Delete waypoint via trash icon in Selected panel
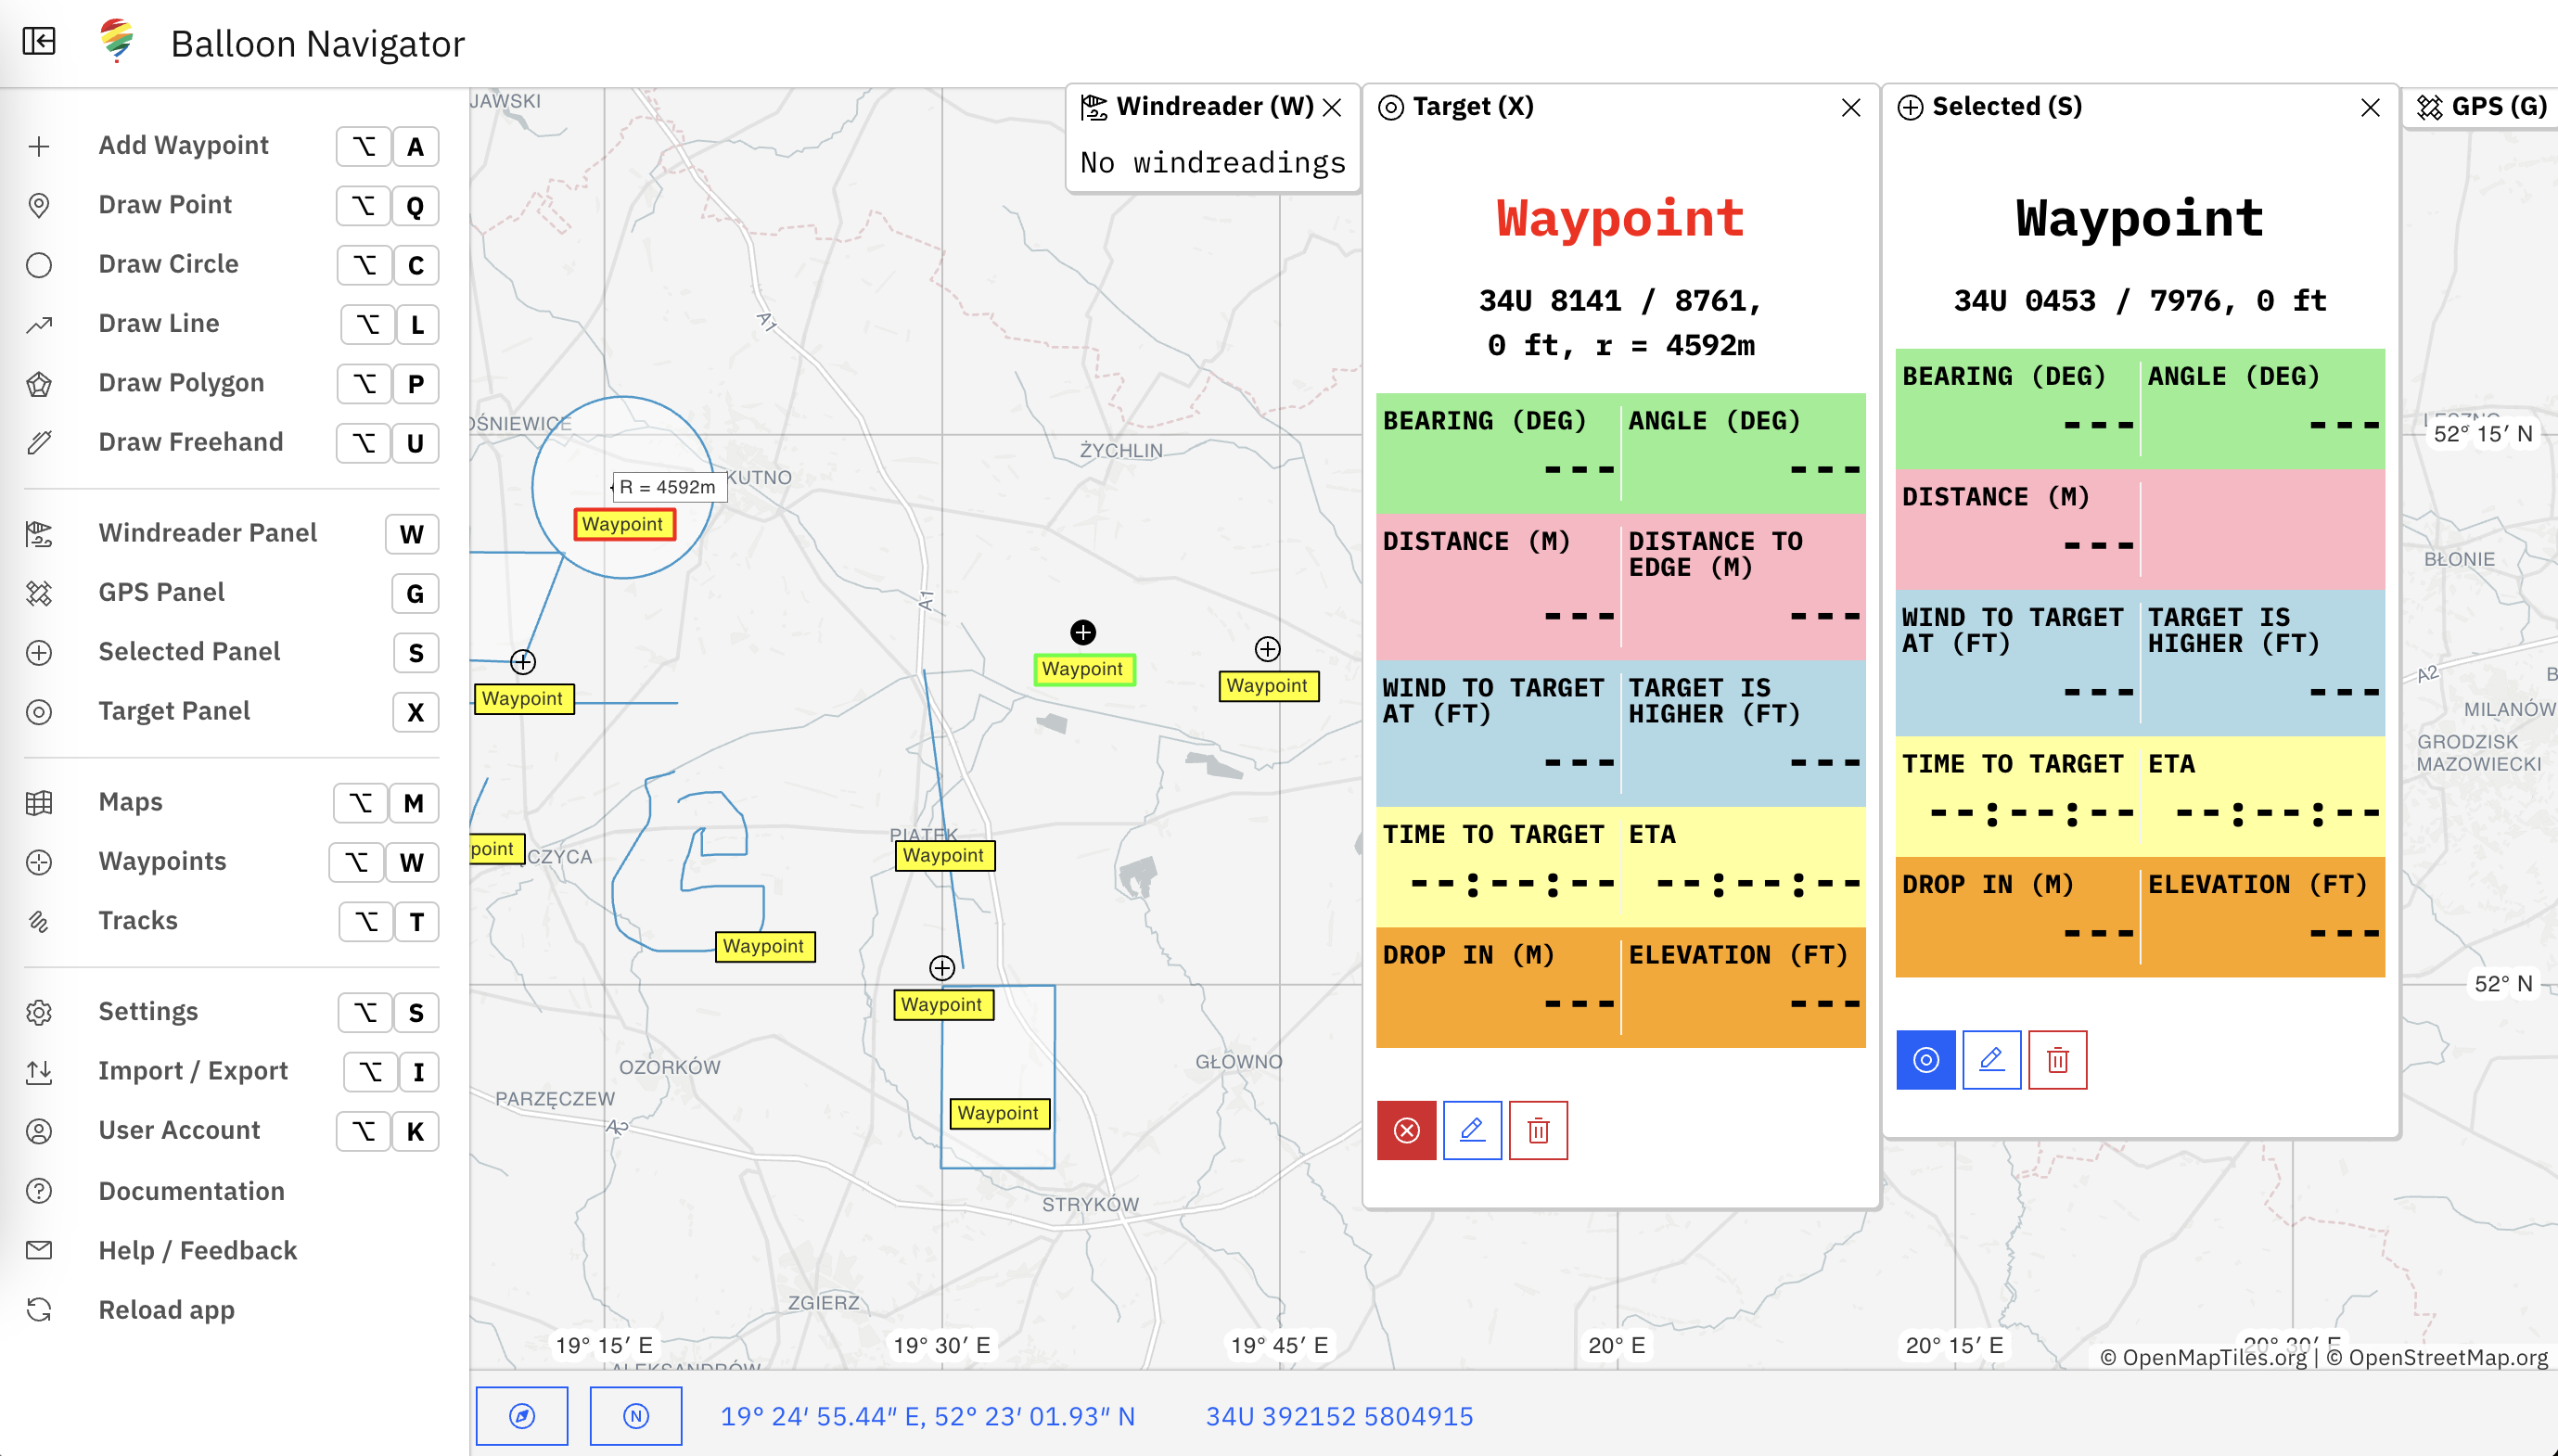Image resolution: width=2558 pixels, height=1456 pixels. [x=2057, y=1060]
